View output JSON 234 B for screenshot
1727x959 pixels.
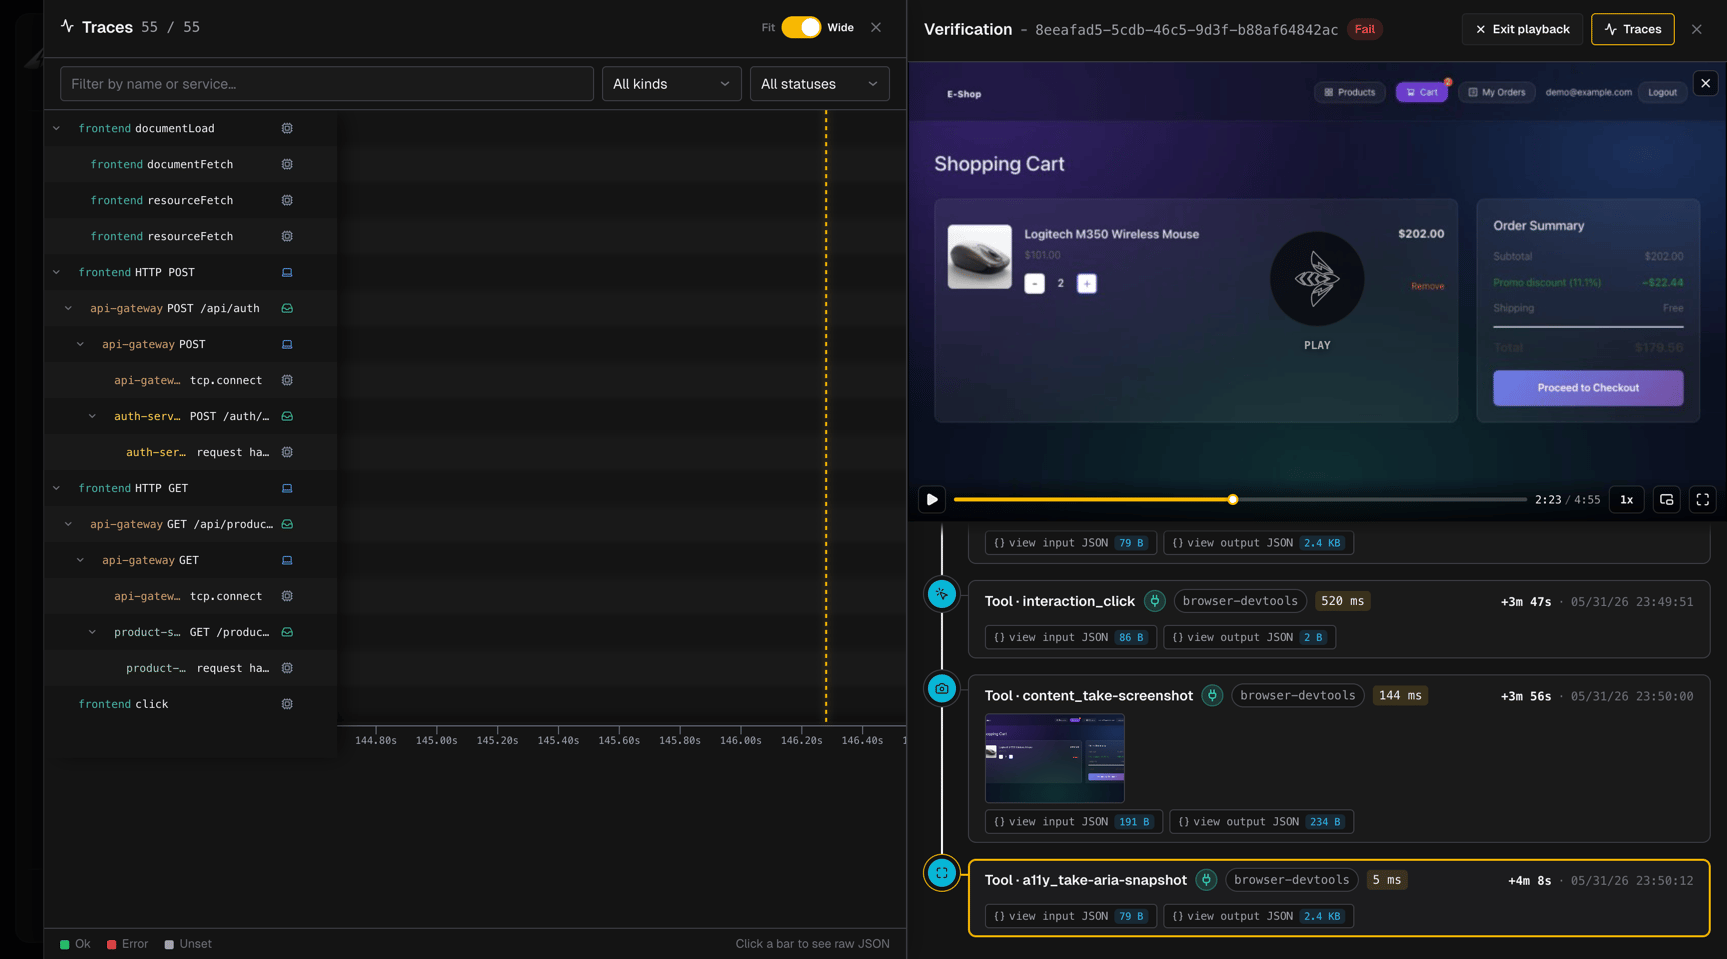click(1261, 822)
